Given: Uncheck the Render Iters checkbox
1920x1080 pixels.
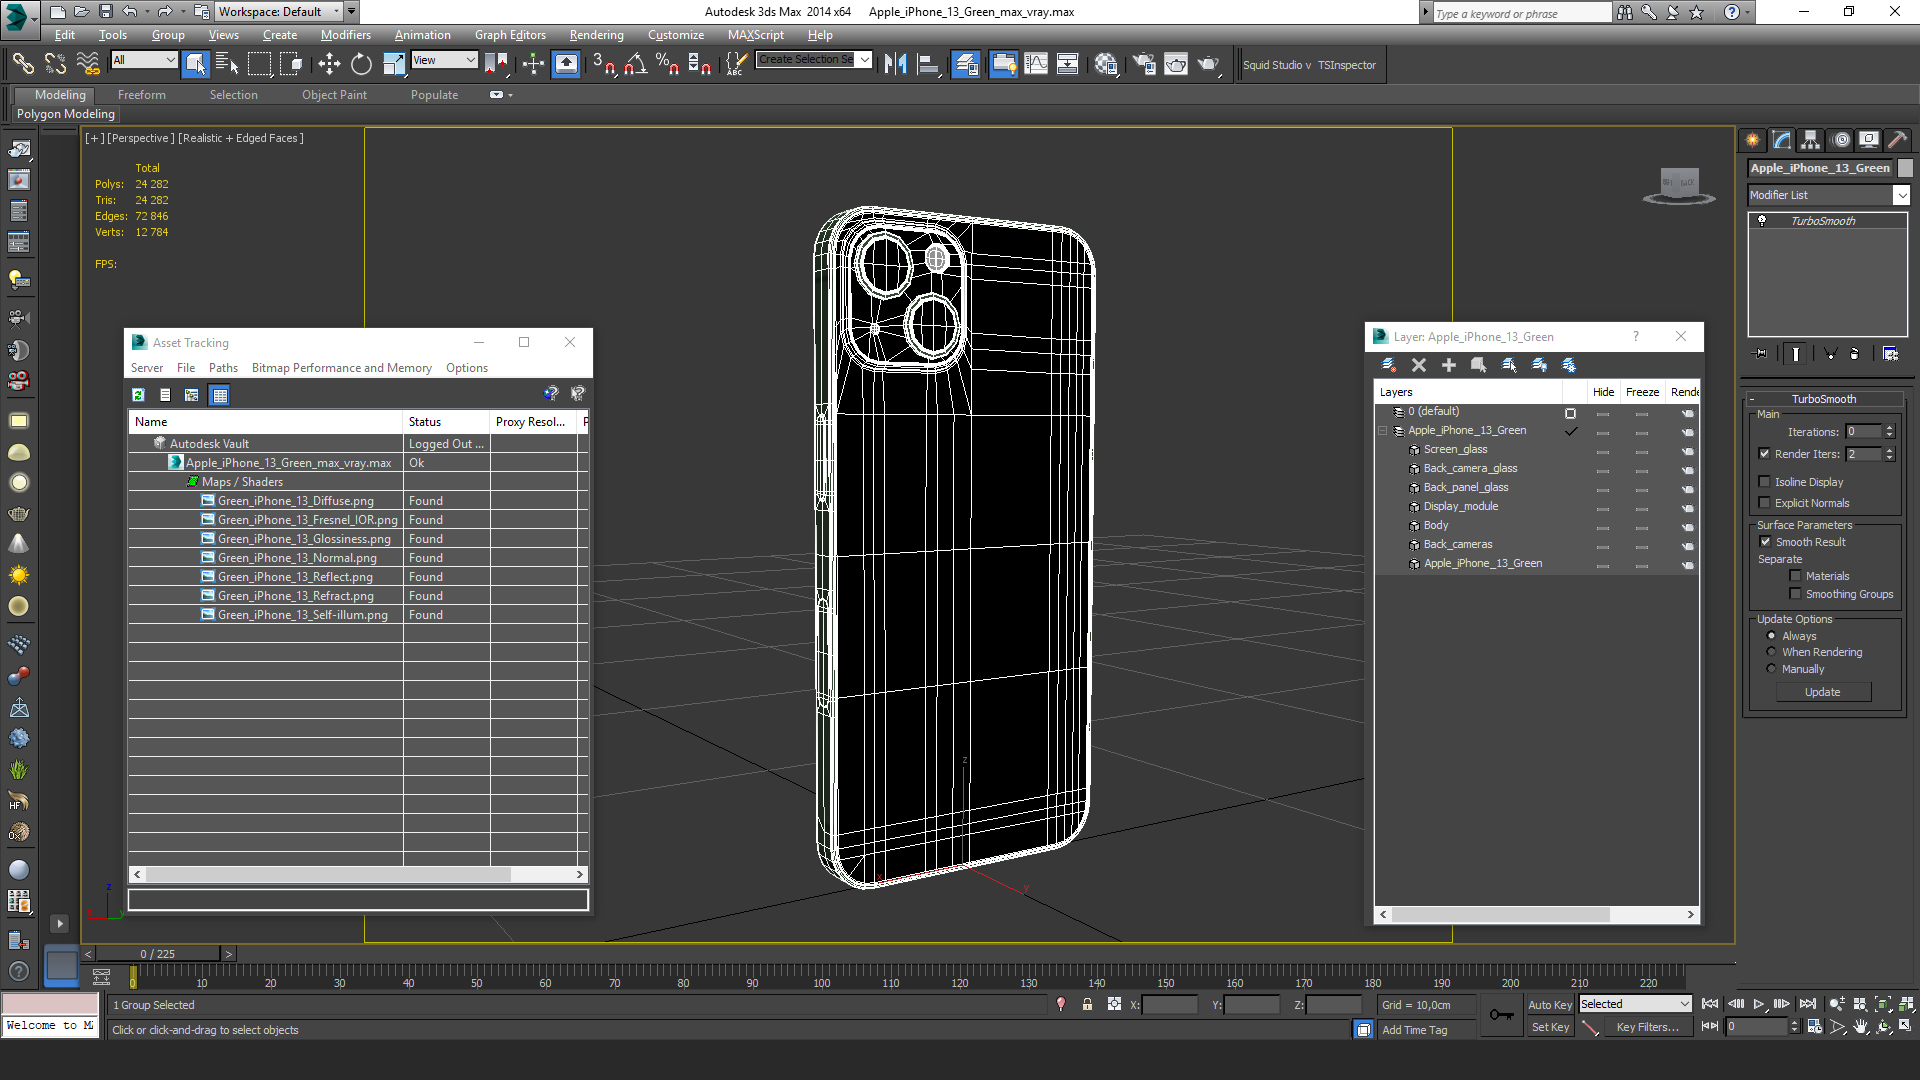Looking at the screenshot, I should tap(1765, 454).
